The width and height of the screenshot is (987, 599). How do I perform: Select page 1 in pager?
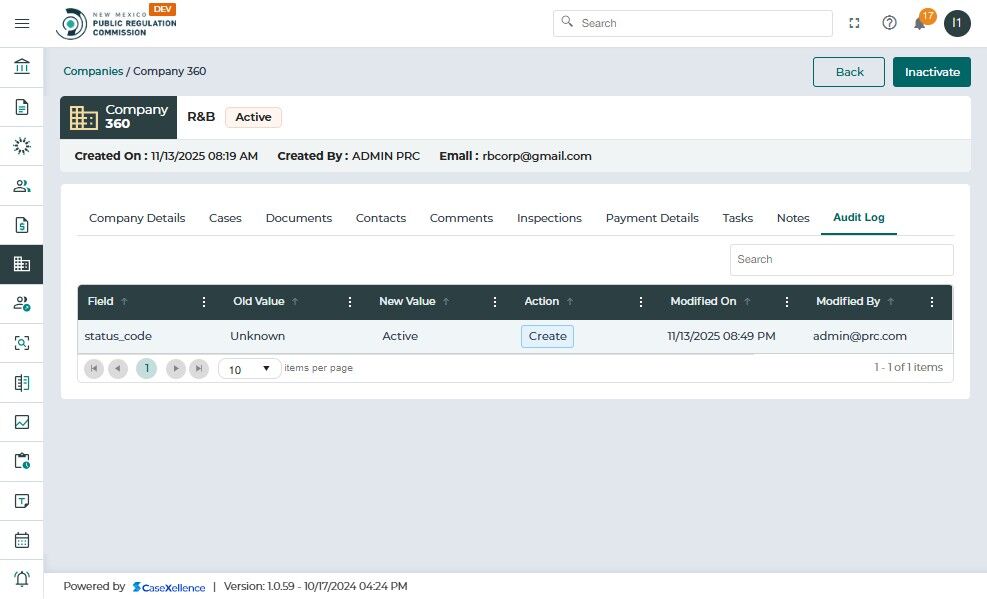(147, 369)
